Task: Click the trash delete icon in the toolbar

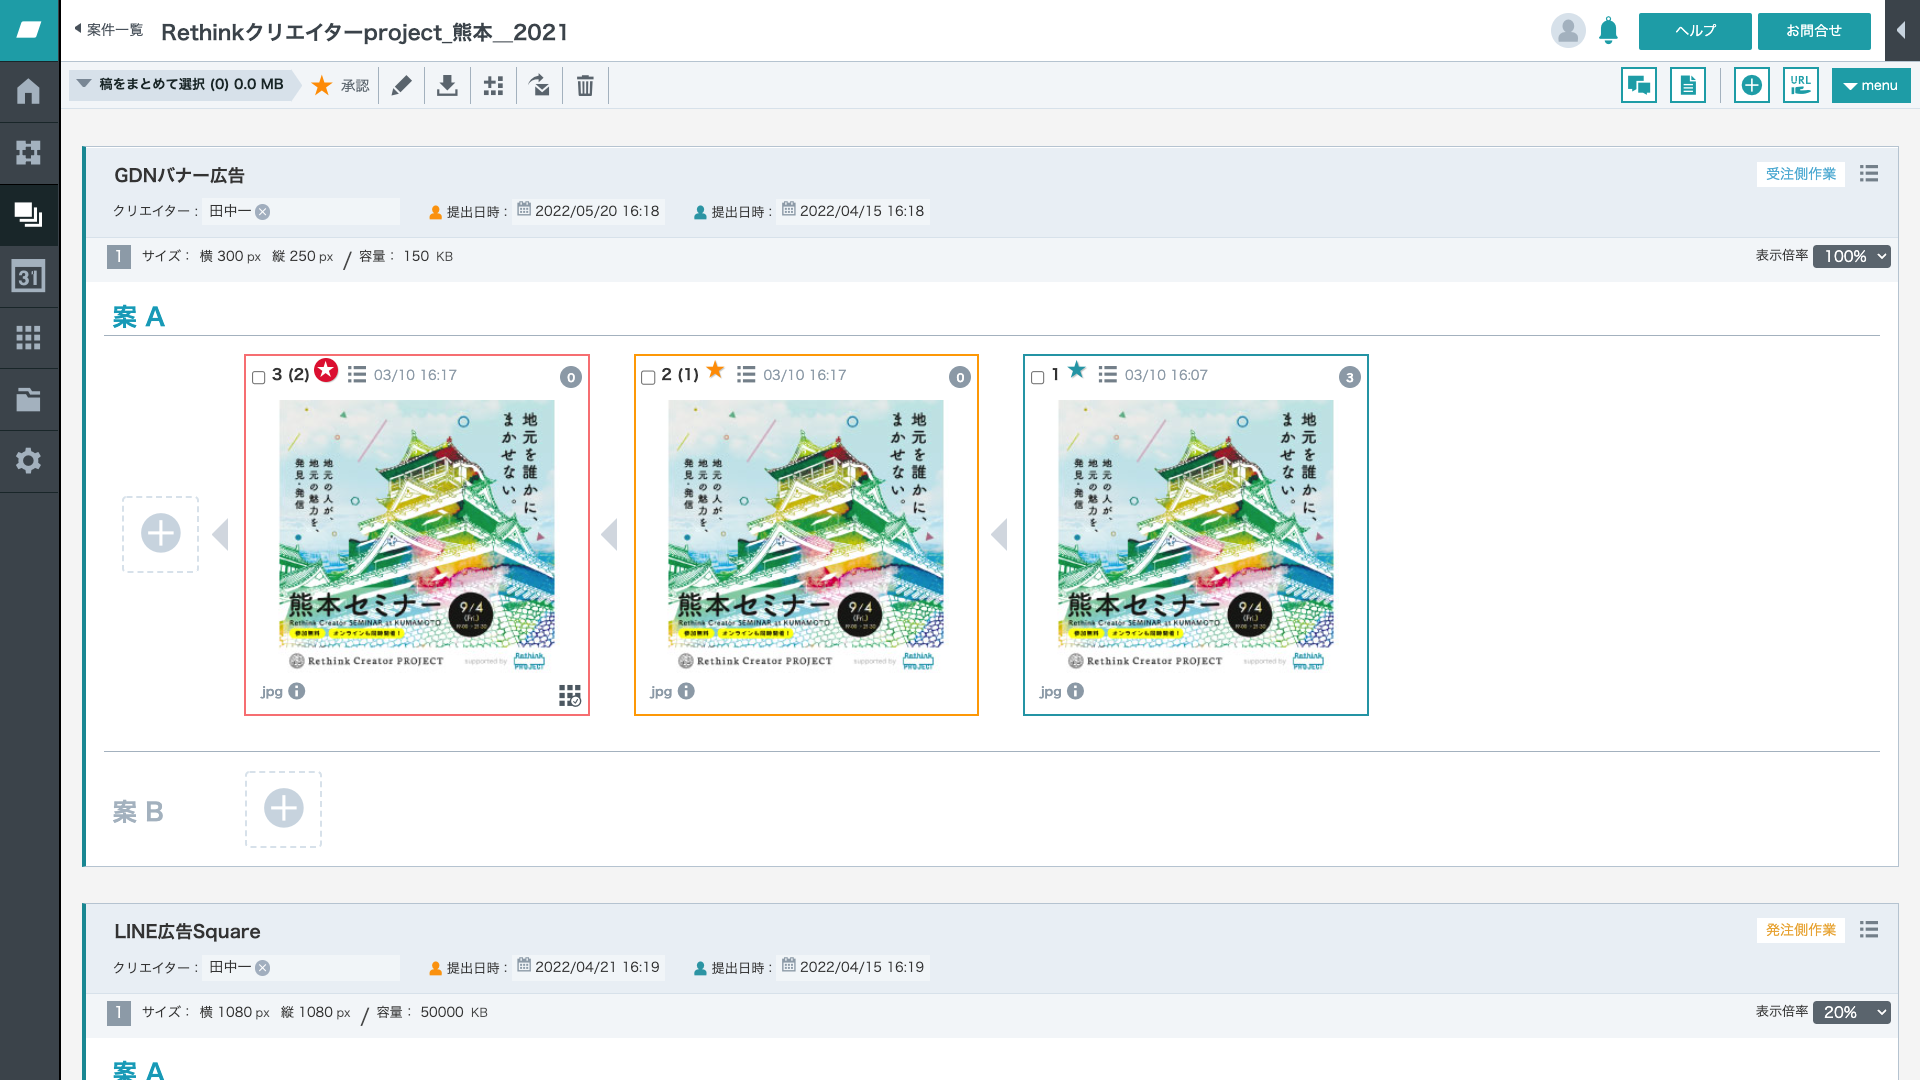Action: (585, 86)
